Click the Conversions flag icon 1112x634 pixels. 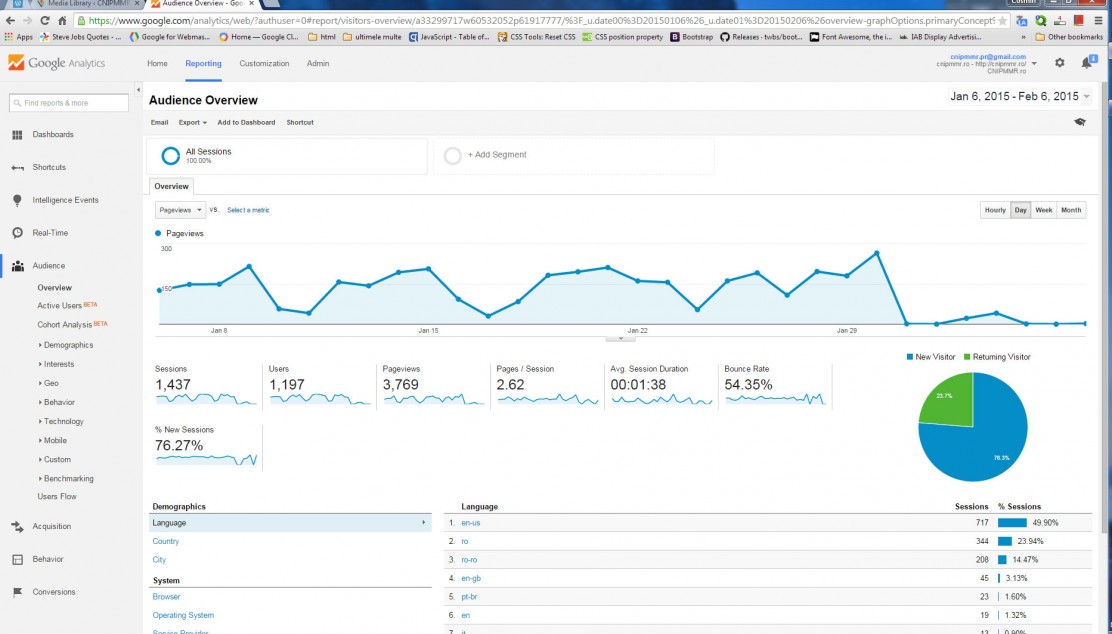(x=17, y=592)
